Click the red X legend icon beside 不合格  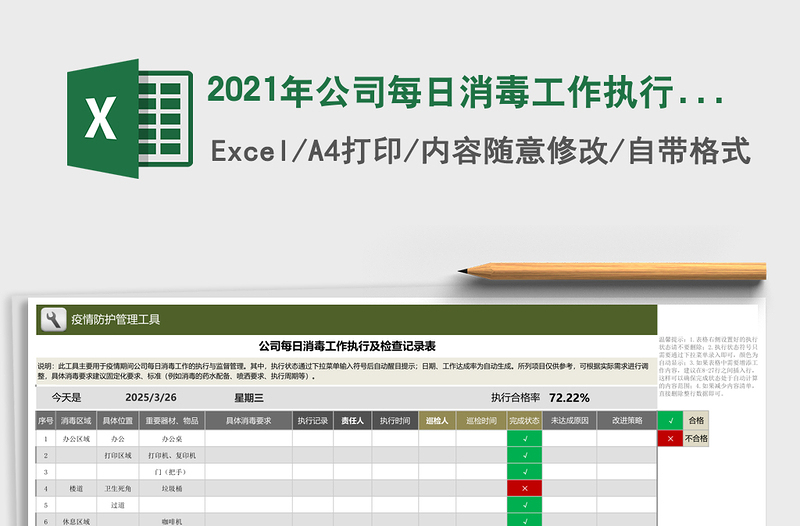pyautogui.click(x=669, y=438)
